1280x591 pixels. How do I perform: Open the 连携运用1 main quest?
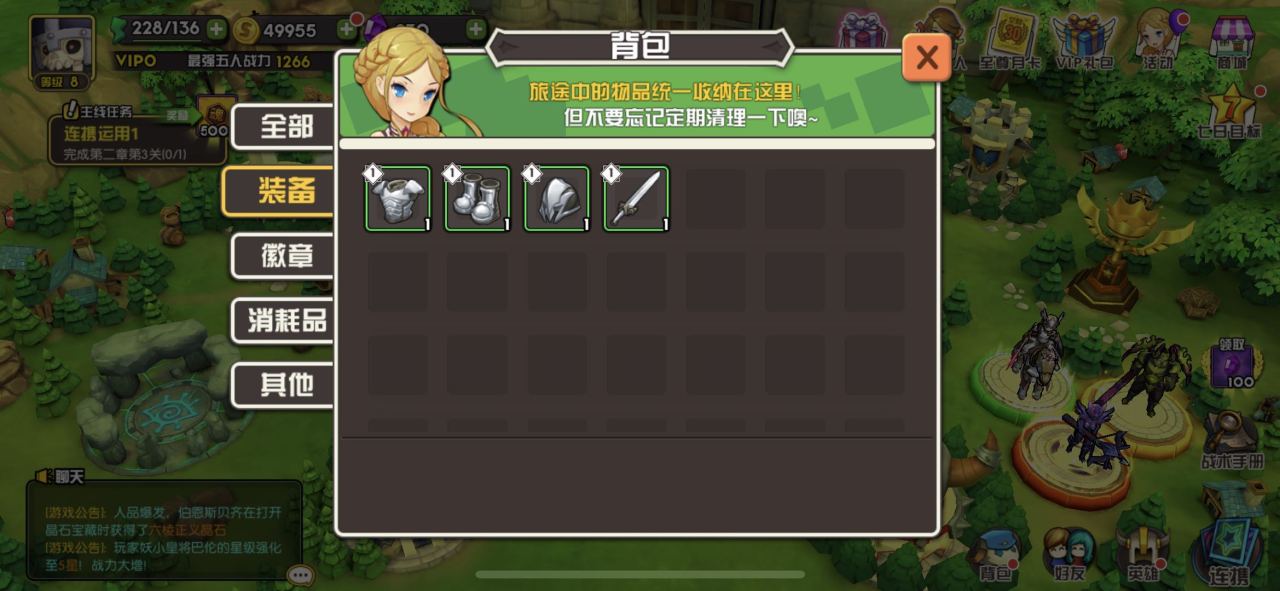tap(138, 138)
